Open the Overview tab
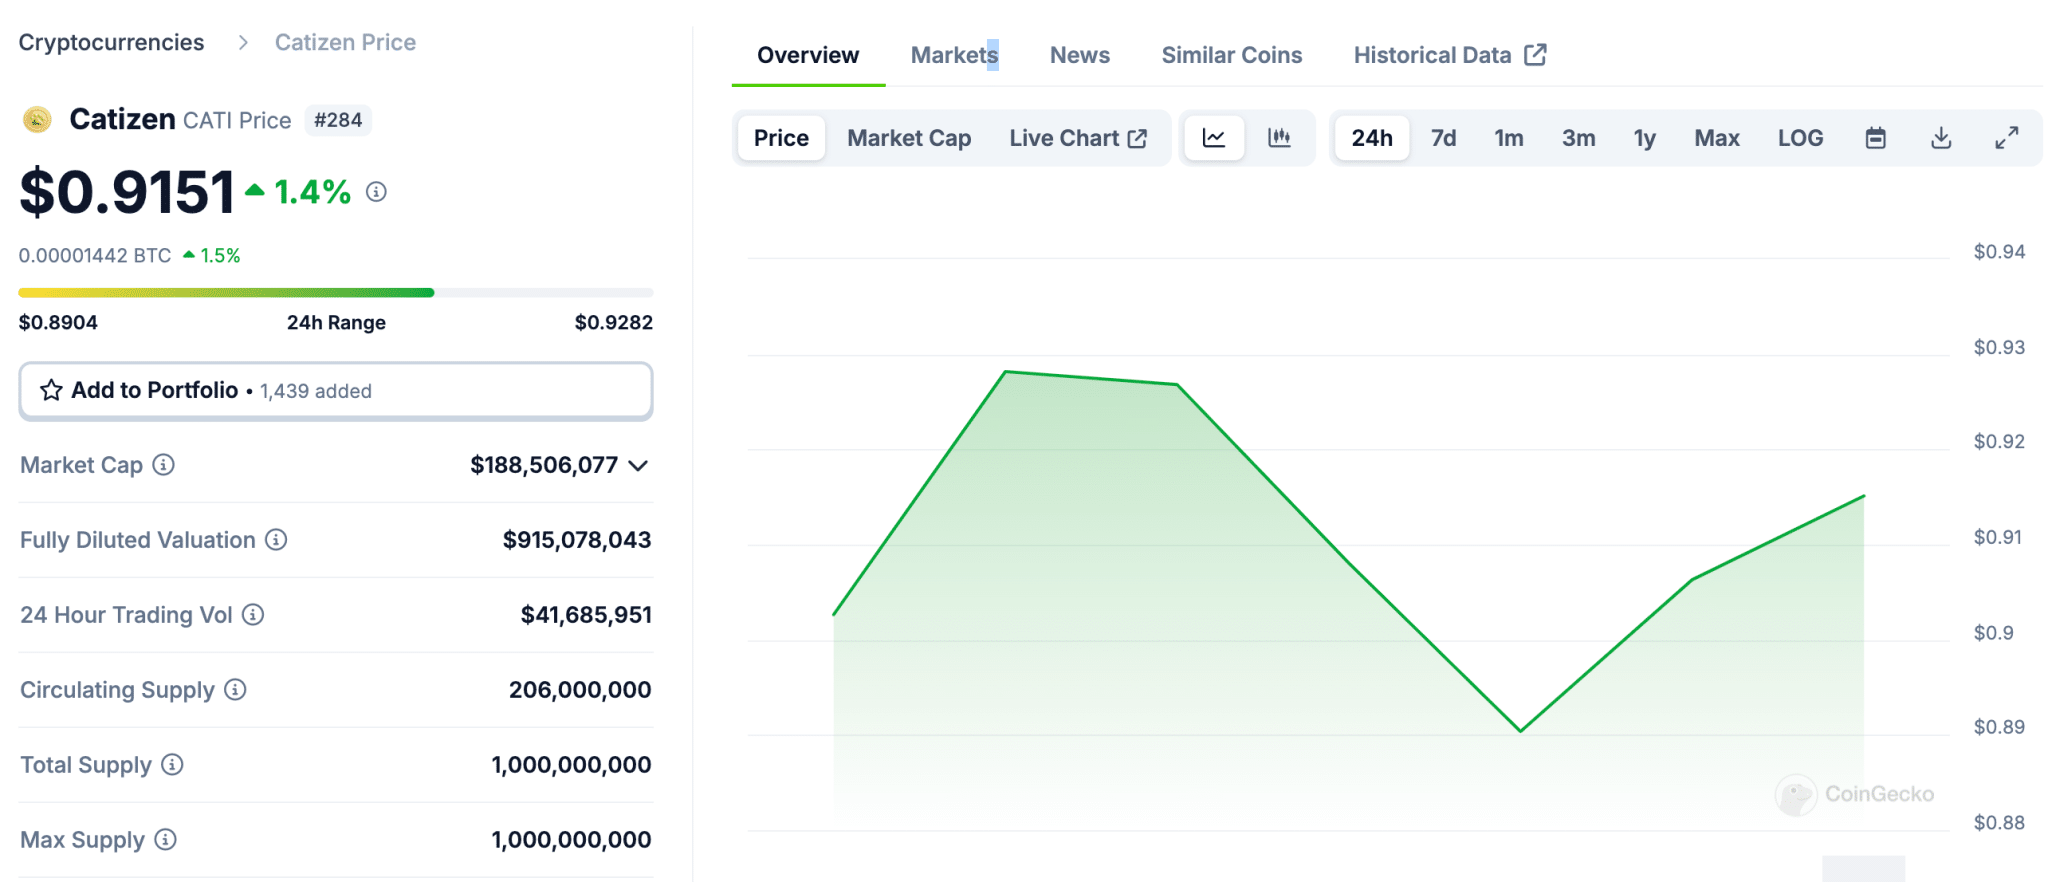The image size is (2048, 882). [x=808, y=55]
